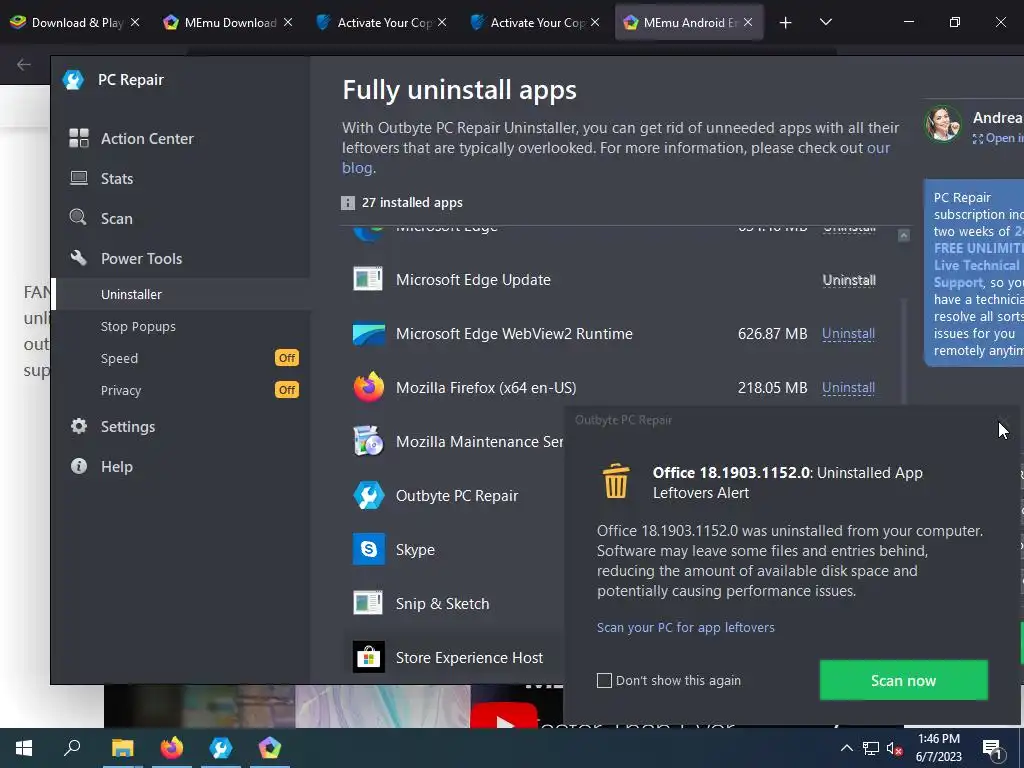Image resolution: width=1024 pixels, height=768 pixels.
Task: Toggle the Speed Off badge
Action: pyautogui.click(x=287, y=358)
